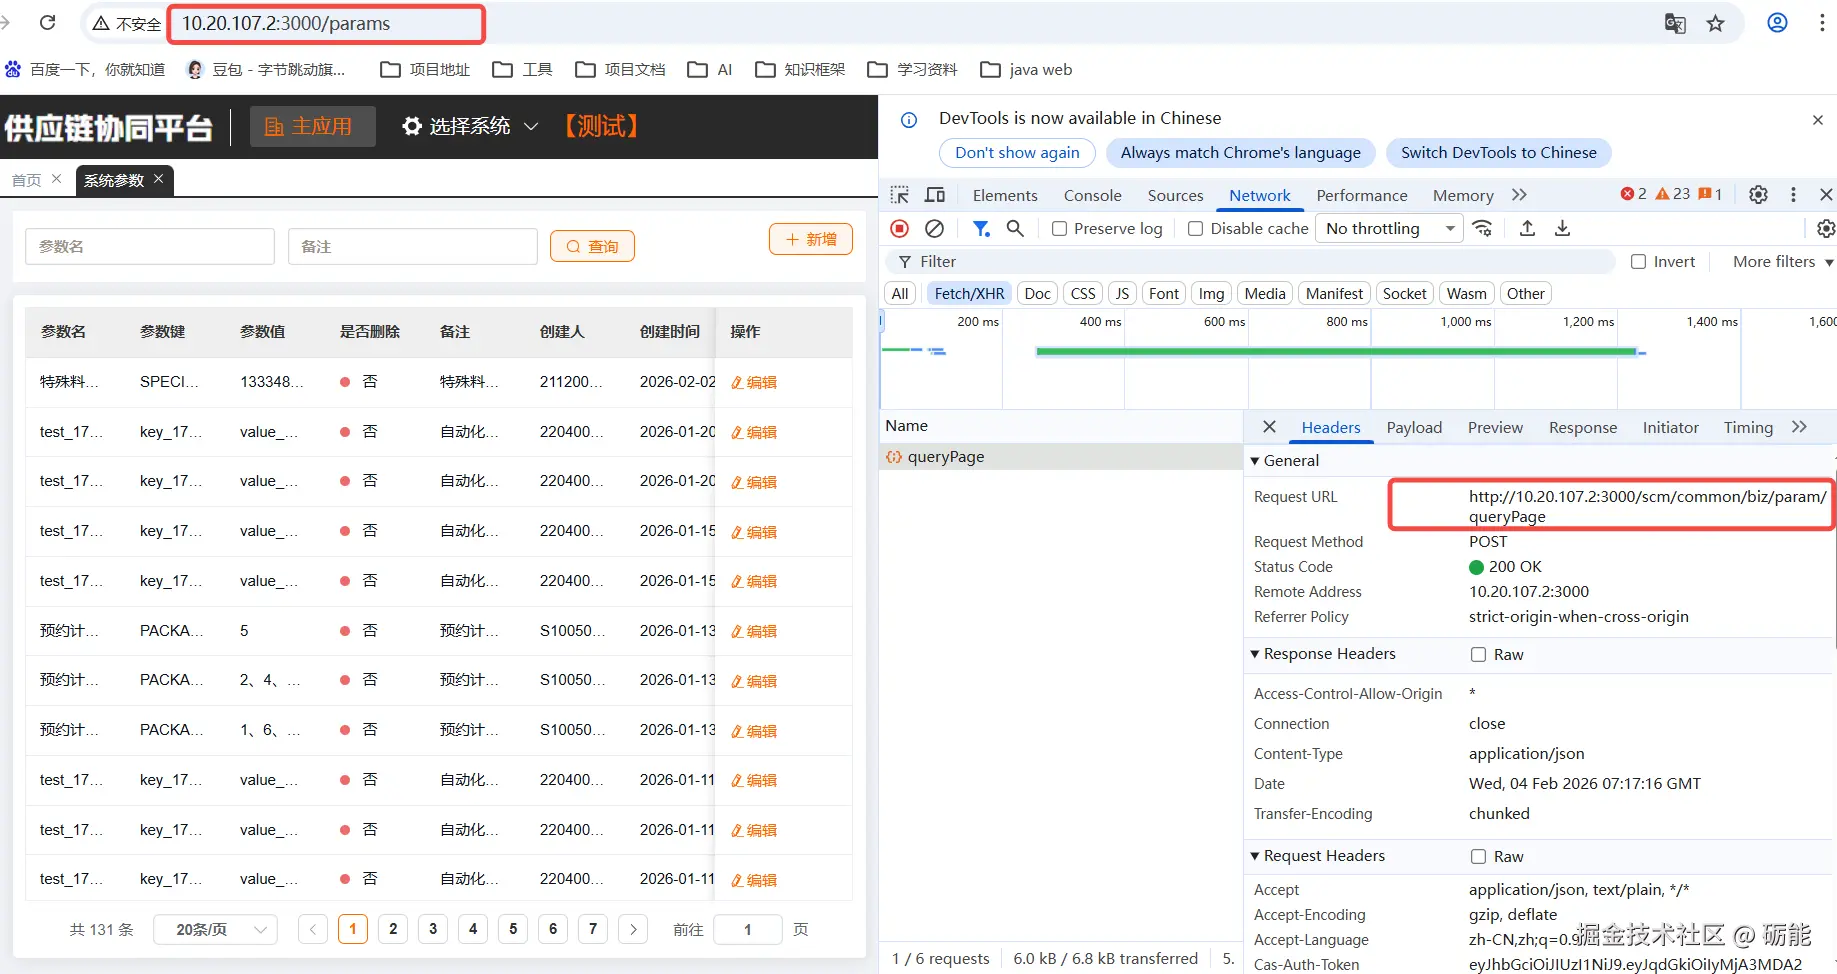Screen dimensions: 1837x974
Task: Focus the 备注 search field
Action: (x=413, y=246)
